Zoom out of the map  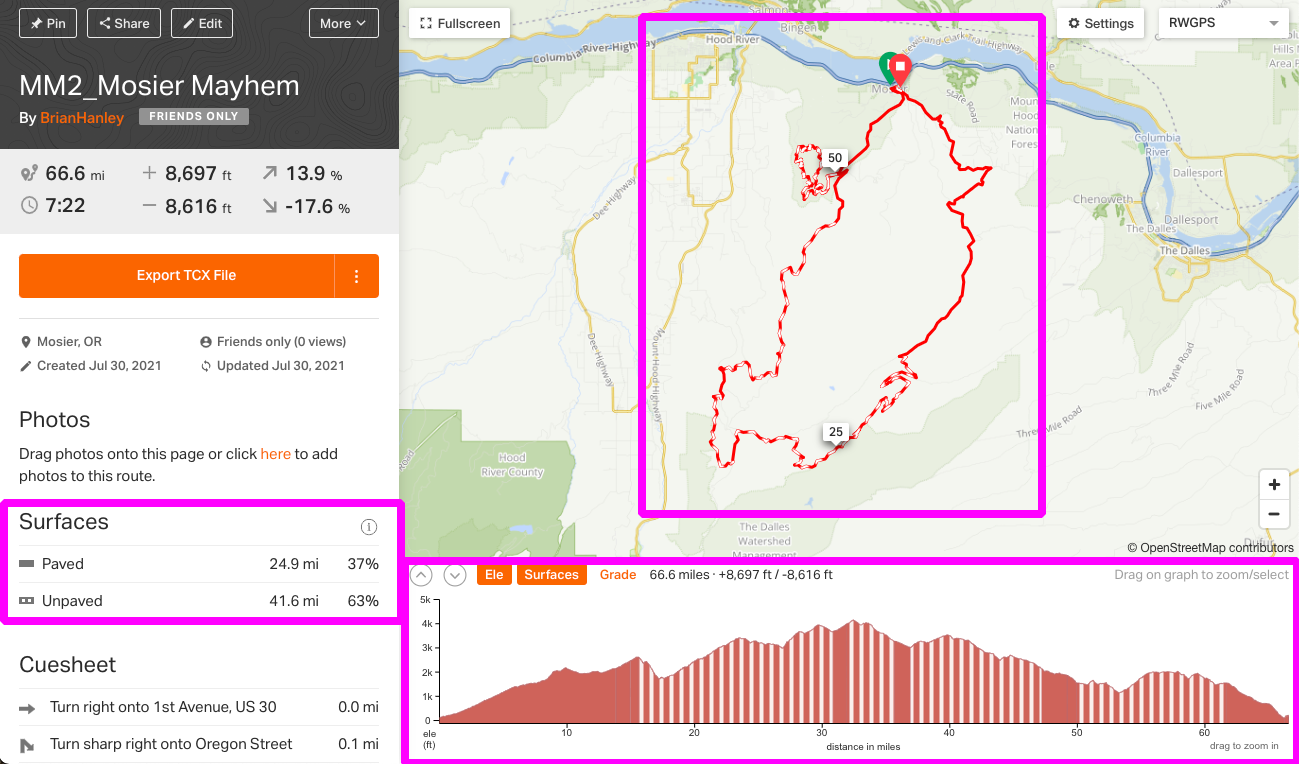click(1274, 515)
